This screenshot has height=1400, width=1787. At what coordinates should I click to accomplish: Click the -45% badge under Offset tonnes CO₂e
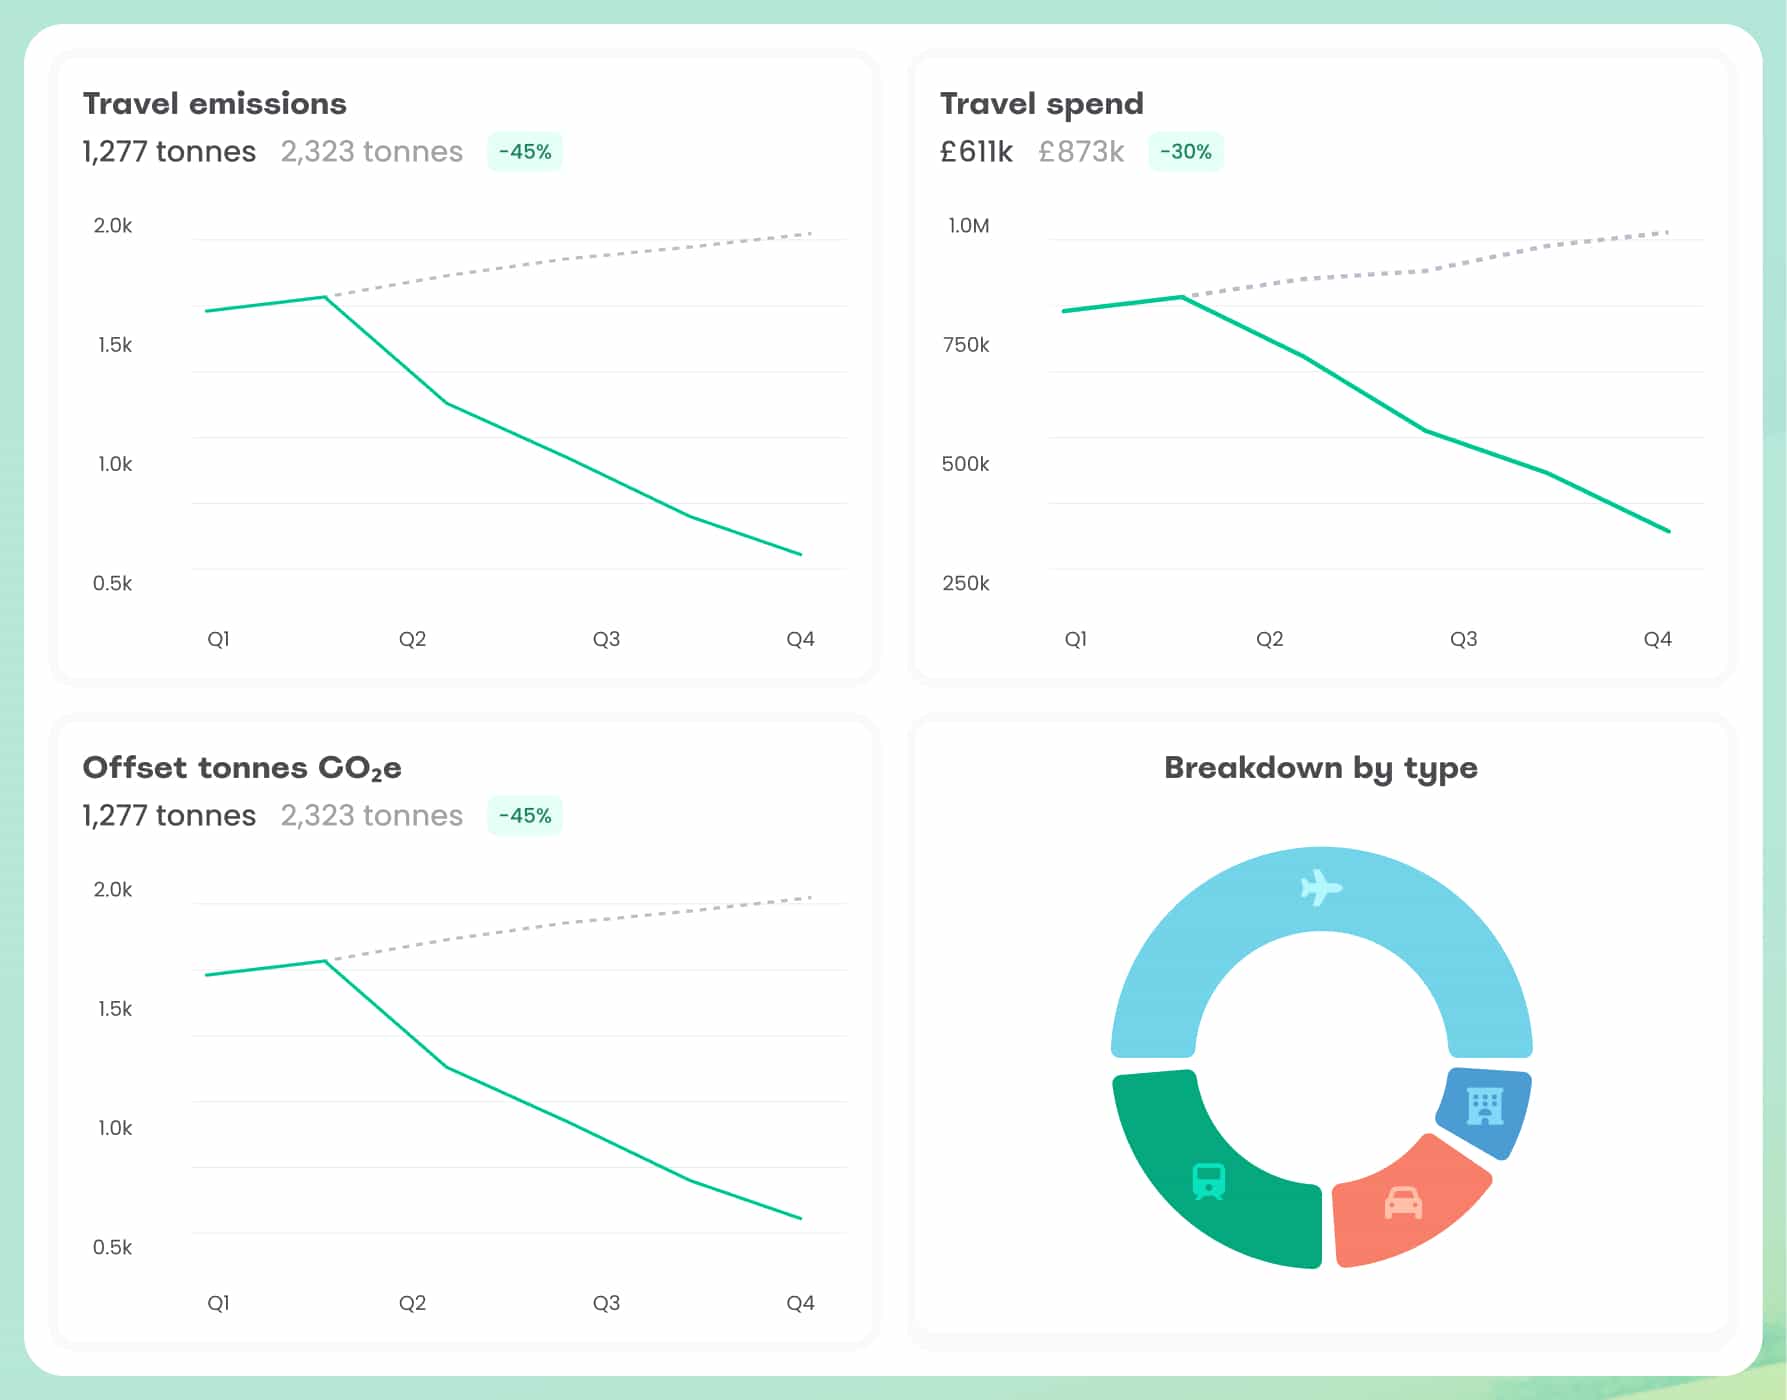pos(525,816)
